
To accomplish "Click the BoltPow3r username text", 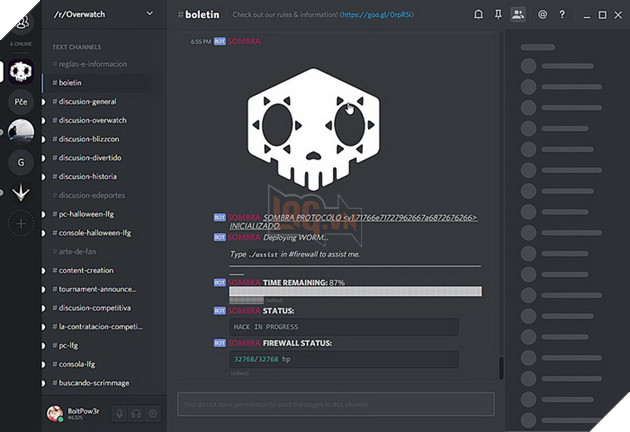I will pos(83,411).
